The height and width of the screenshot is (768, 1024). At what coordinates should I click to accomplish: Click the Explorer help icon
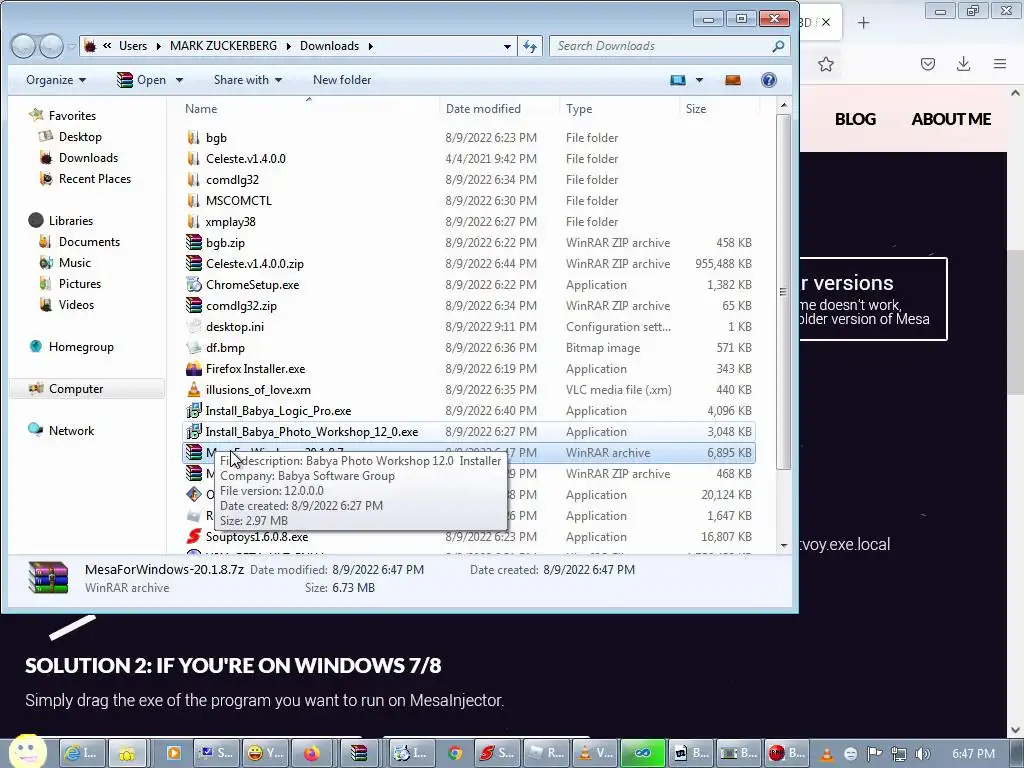(769, 80)
